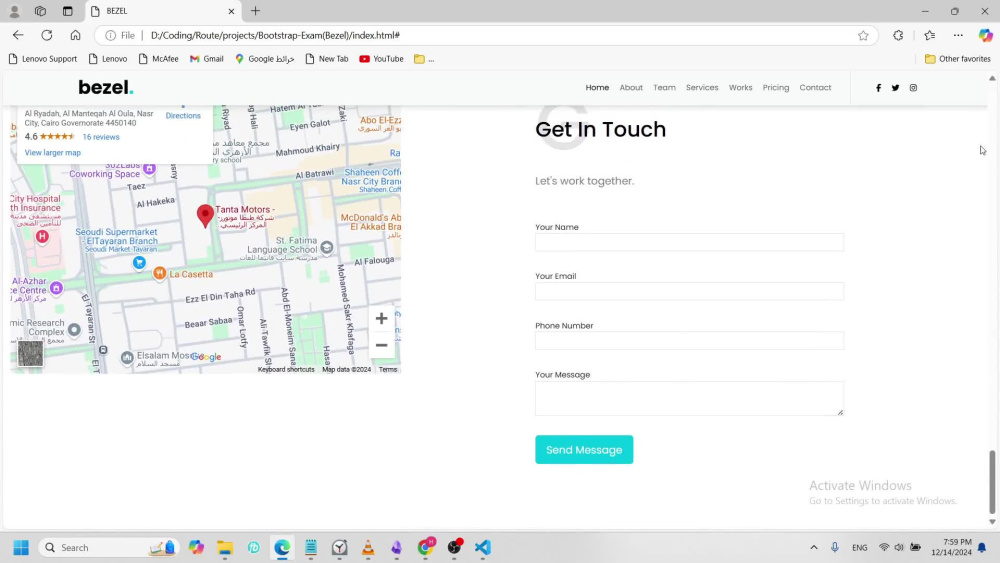Focus the Your Message textarea
The width and height of the screenshot is (1000, 563).
(x=689, y=398)
